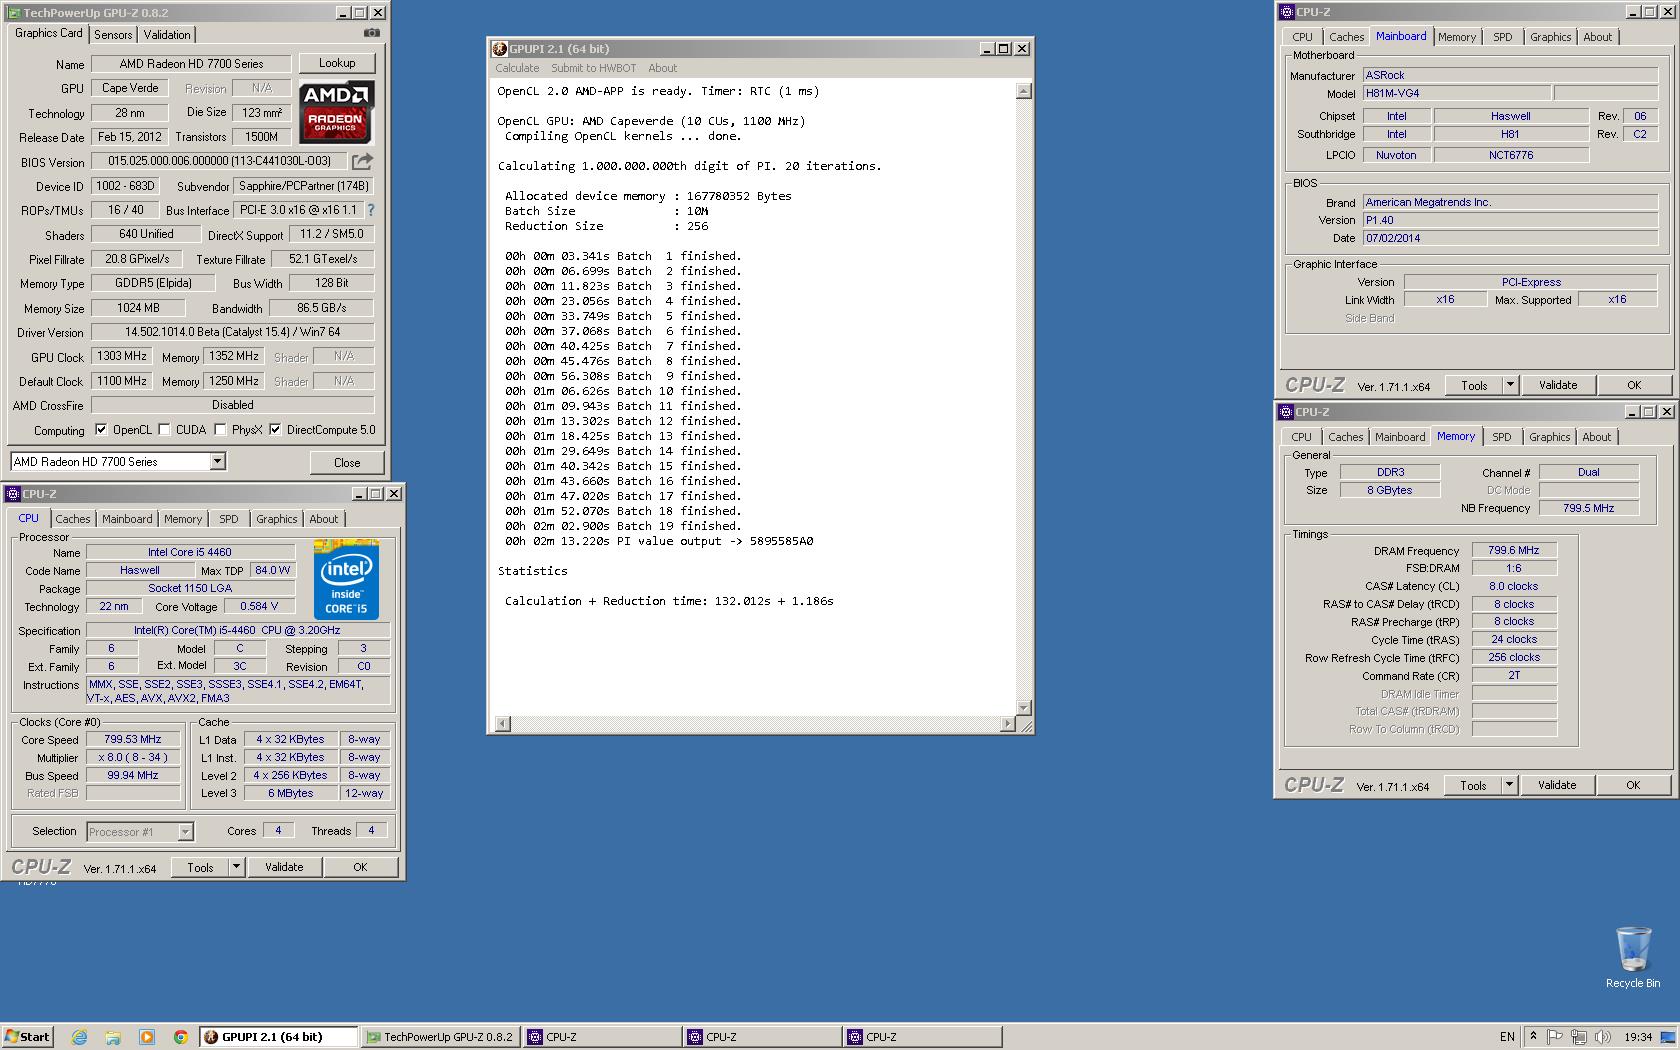Click the GPU Name field in GPU-Z
The width and height of the screenshot is (1680, 1050).
(x=191, y=64)
